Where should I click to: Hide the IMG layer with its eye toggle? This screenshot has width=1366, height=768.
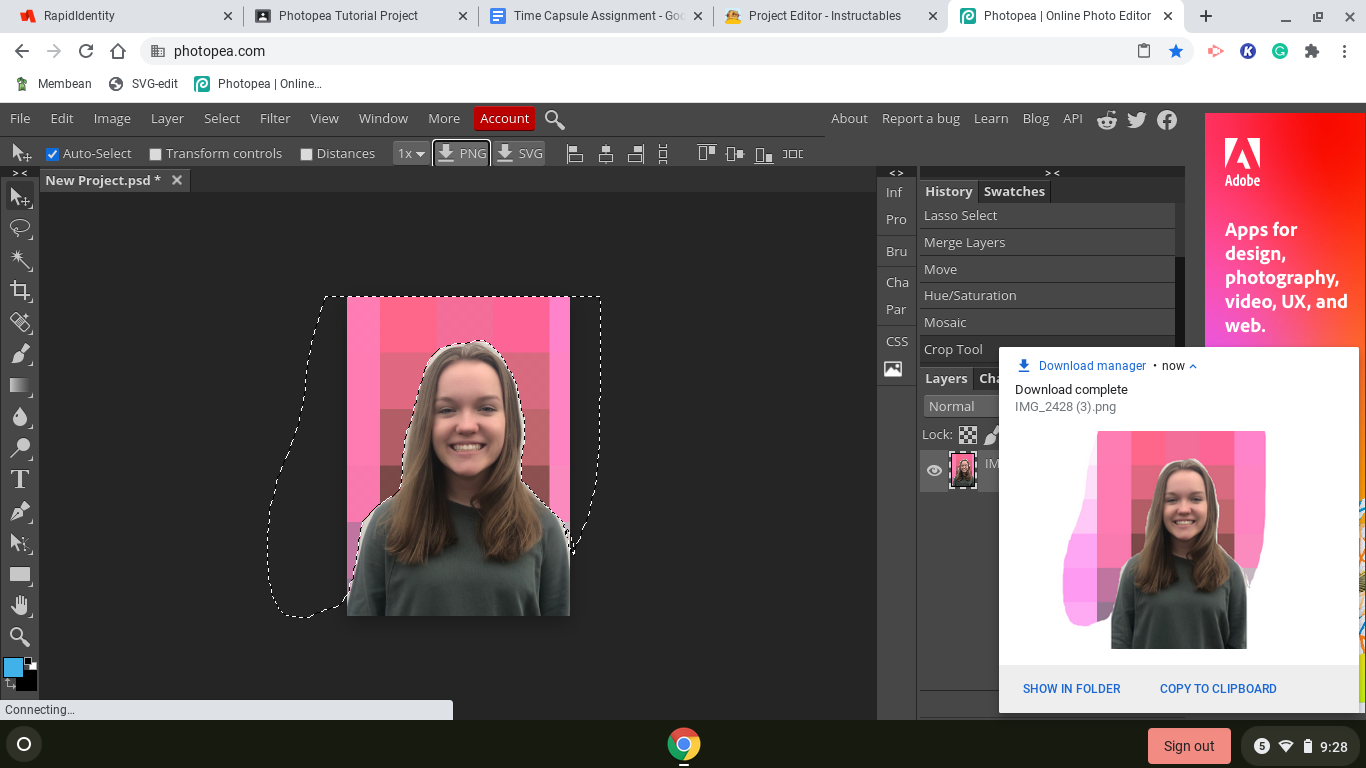933,470
